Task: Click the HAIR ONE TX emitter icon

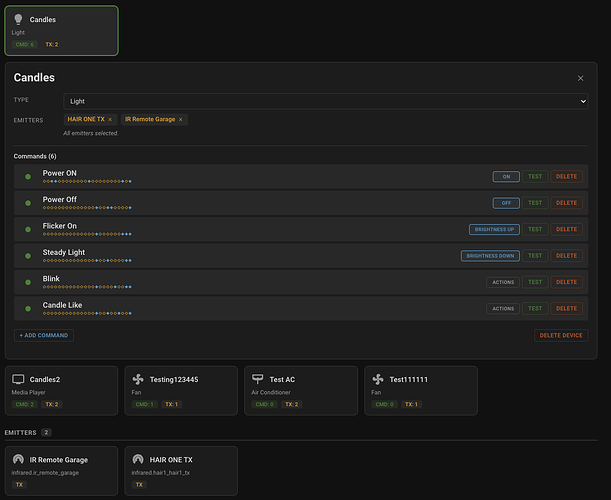Action: click(x=138, y=459)
